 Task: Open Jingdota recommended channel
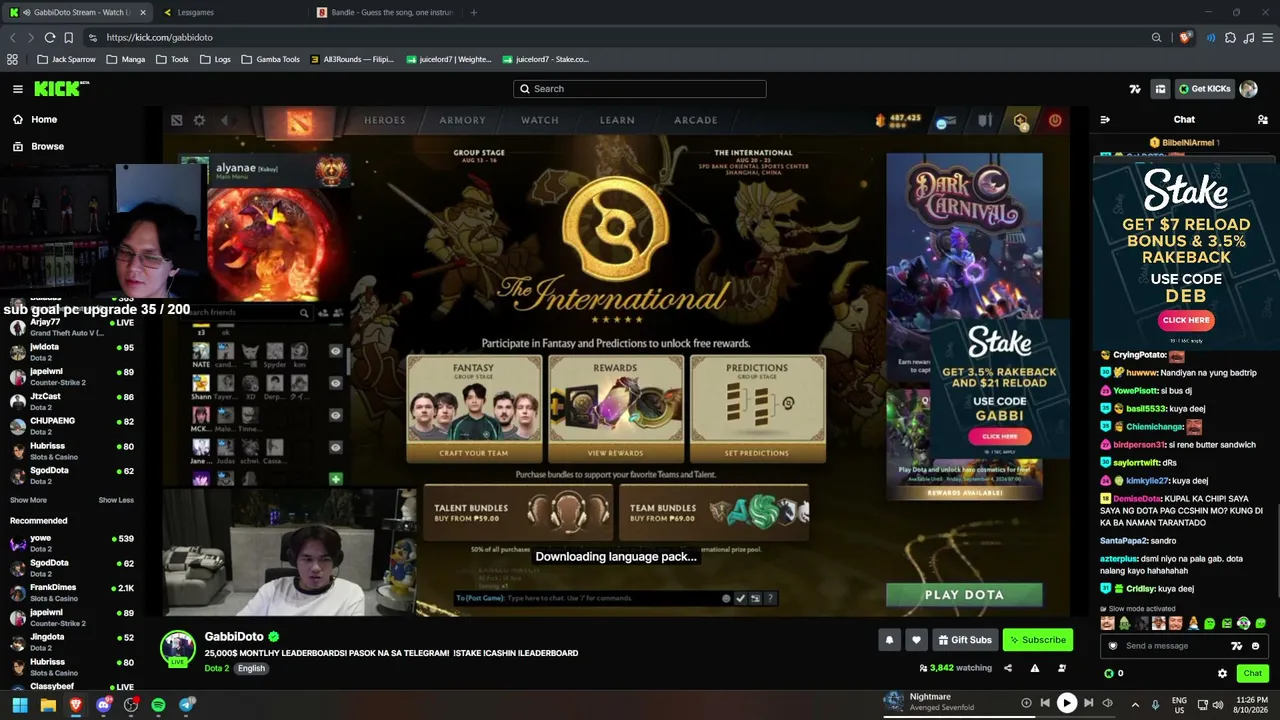pyautogui.click(x=72, y=642)
